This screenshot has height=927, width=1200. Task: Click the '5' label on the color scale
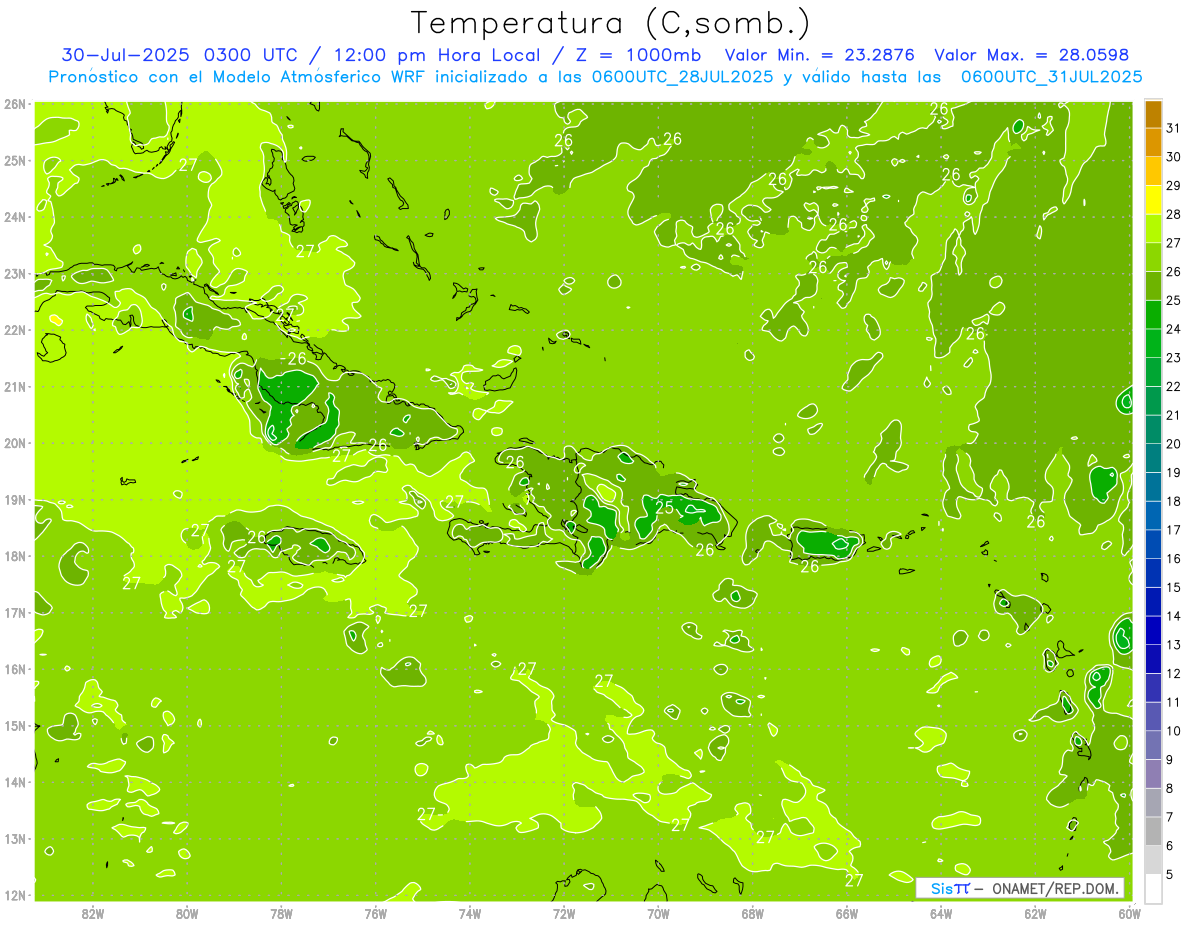(1170, 874)
